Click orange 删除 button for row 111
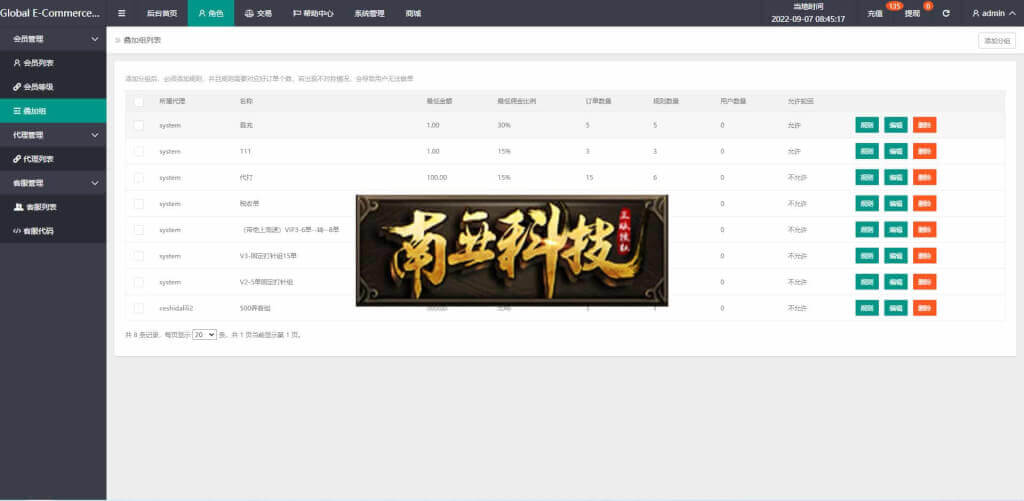Screen dimensions: 1024x501 click(924, 151)
